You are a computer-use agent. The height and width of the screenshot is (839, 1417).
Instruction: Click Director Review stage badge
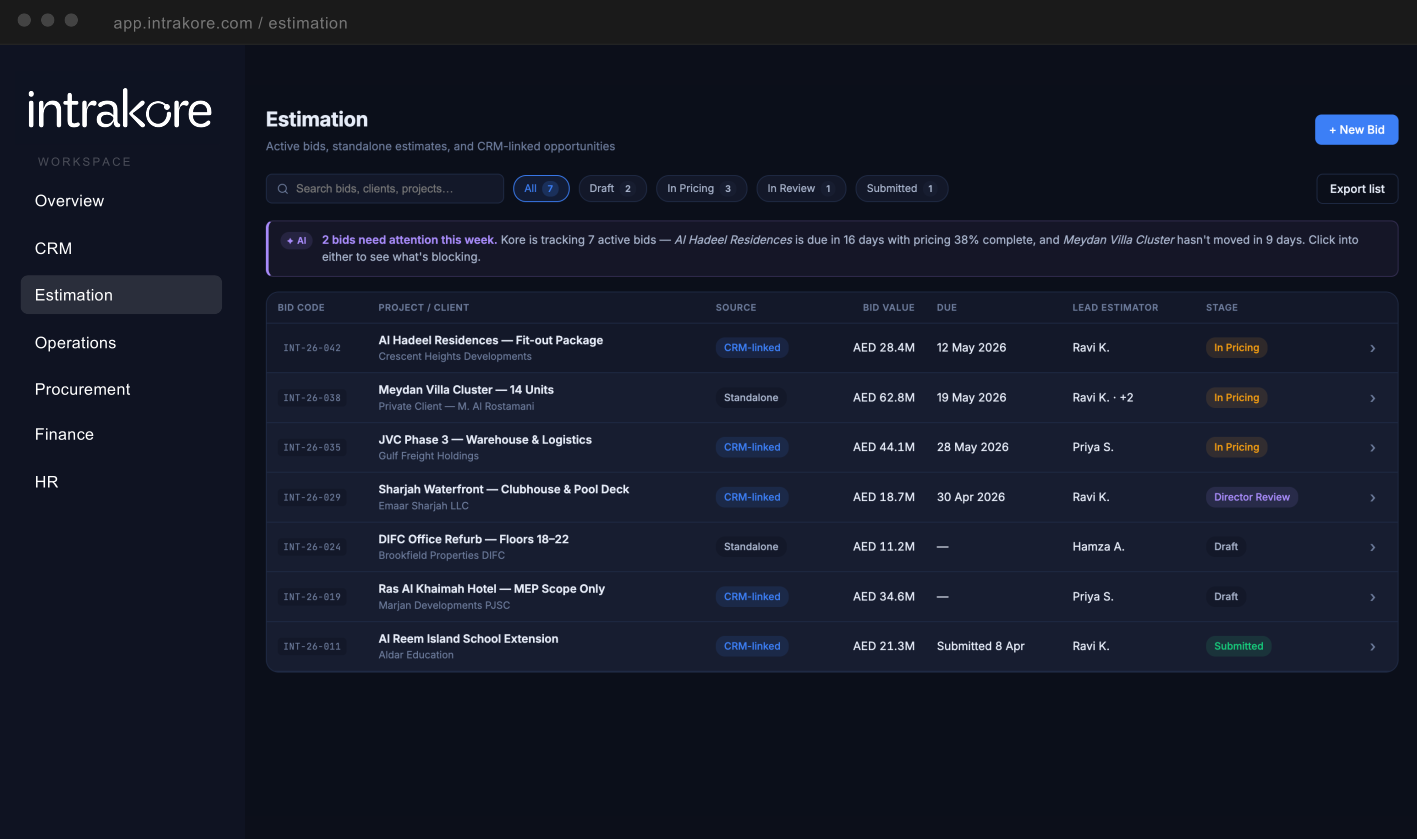tap(1252, 497)
